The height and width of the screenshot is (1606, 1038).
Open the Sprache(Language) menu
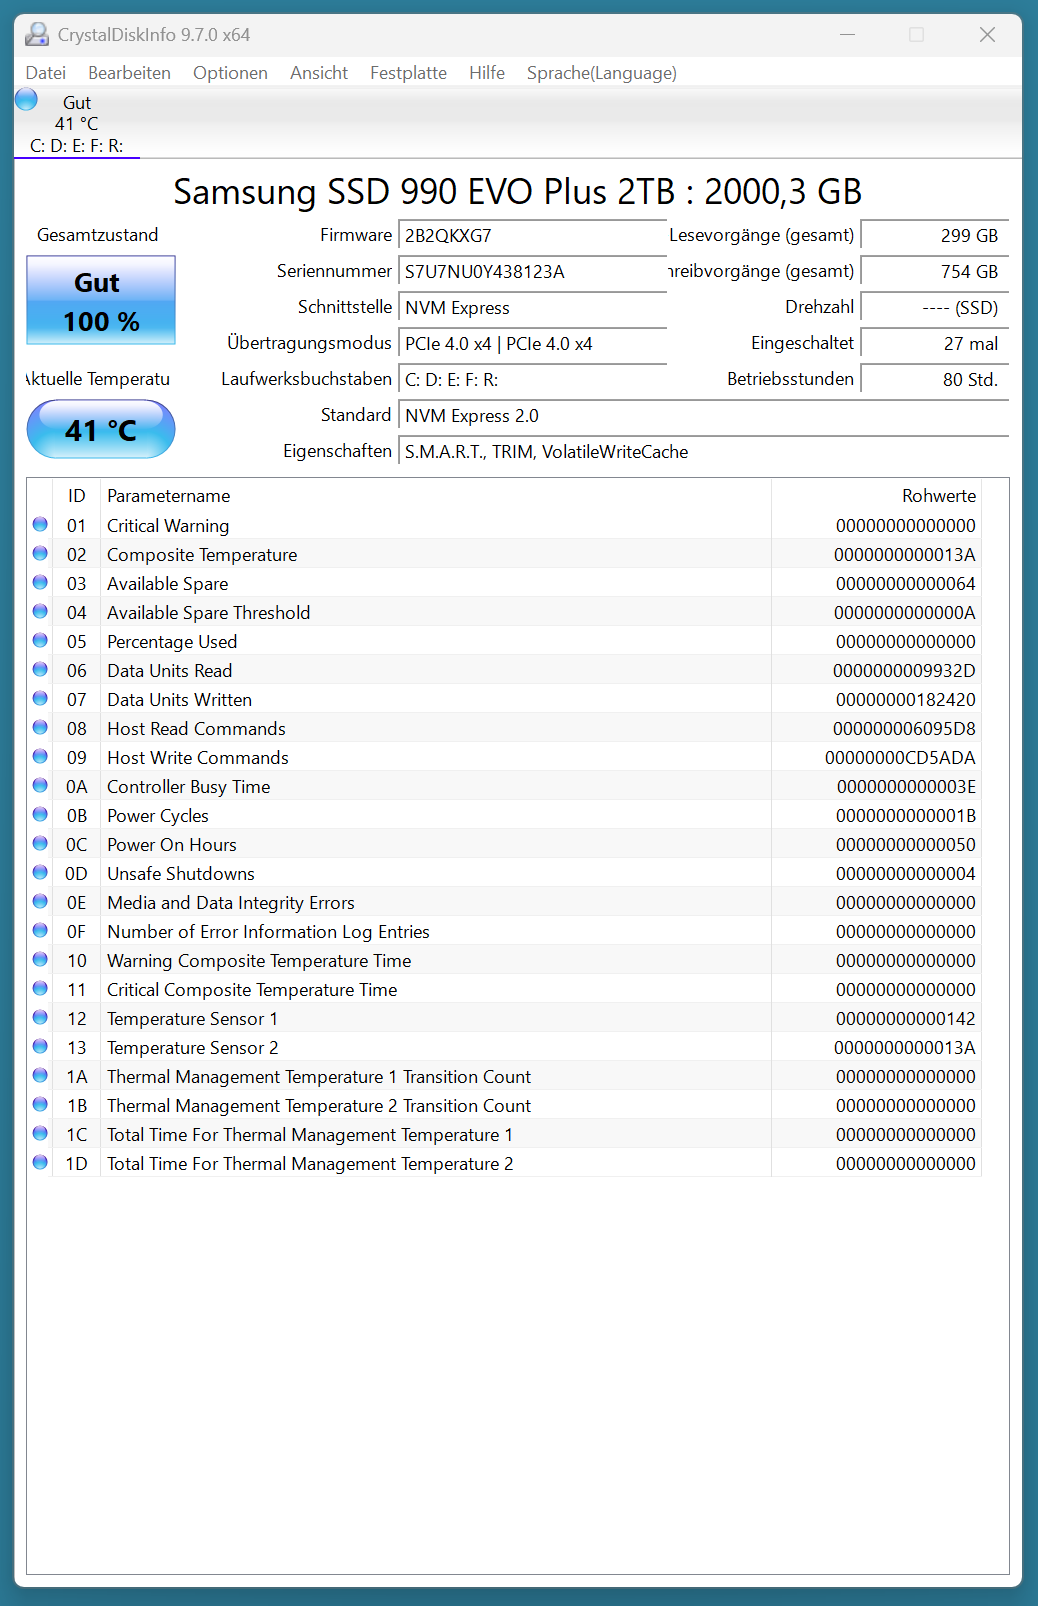(x=602, y=73)
